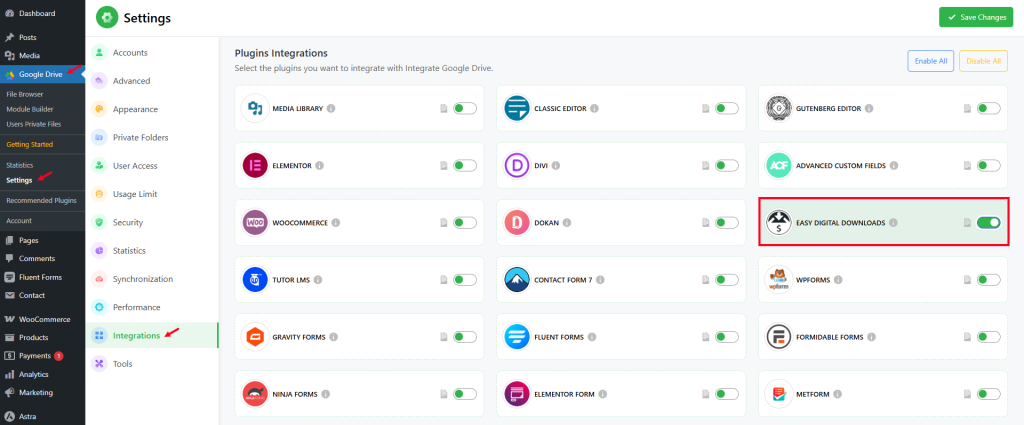Click the Elementor Form icon

517,394
